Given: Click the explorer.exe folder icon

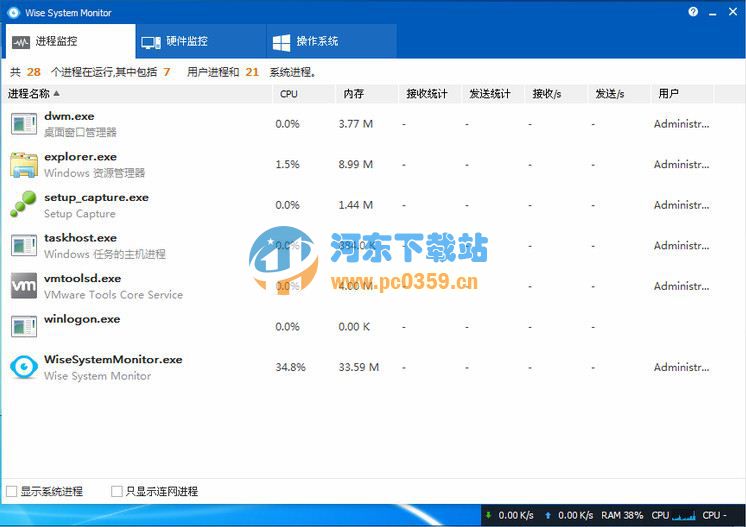Looking at the screenshot, I should (x=24, y=165).
